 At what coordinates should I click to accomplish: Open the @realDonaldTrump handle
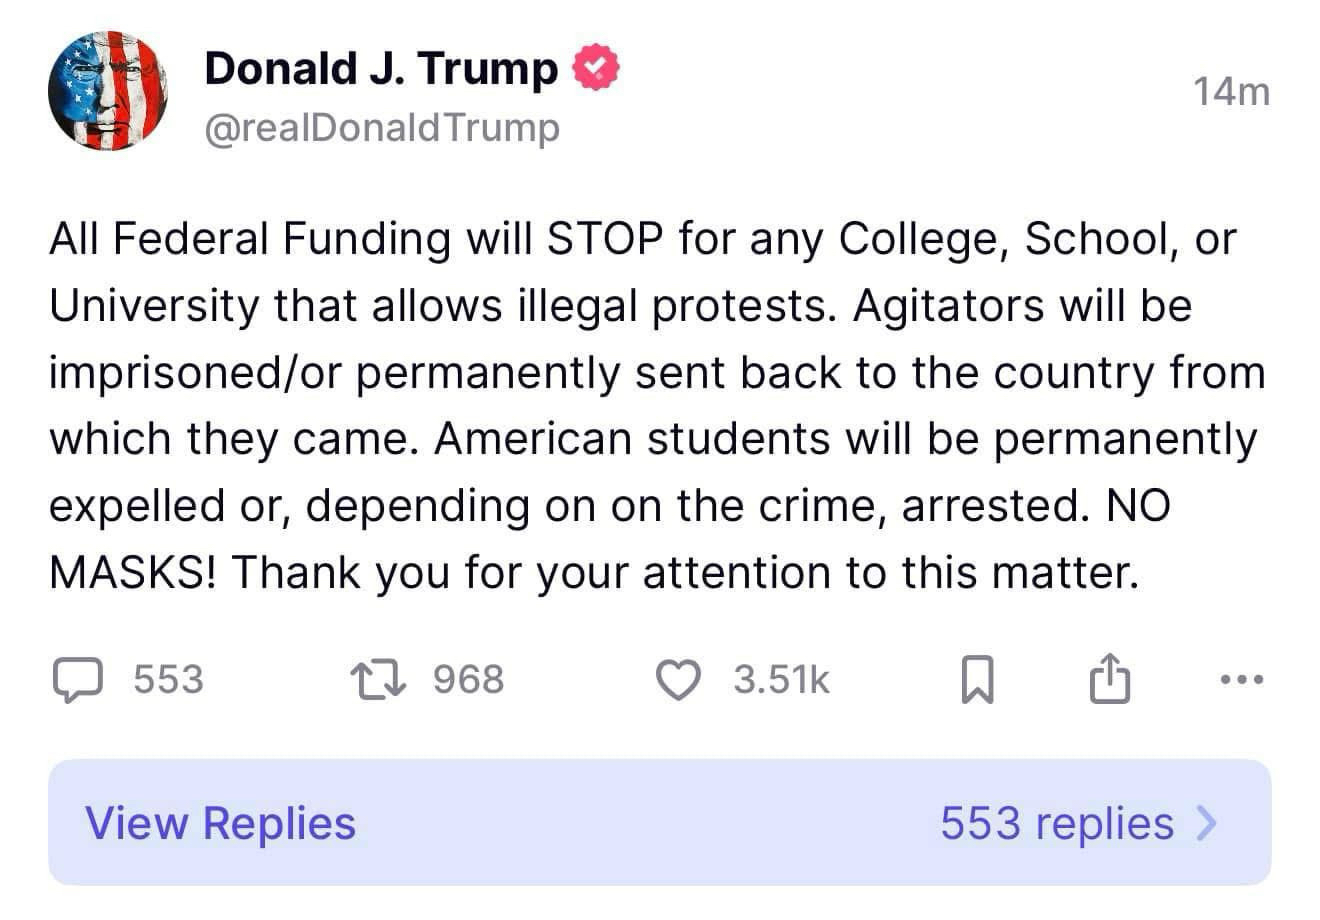382,128
